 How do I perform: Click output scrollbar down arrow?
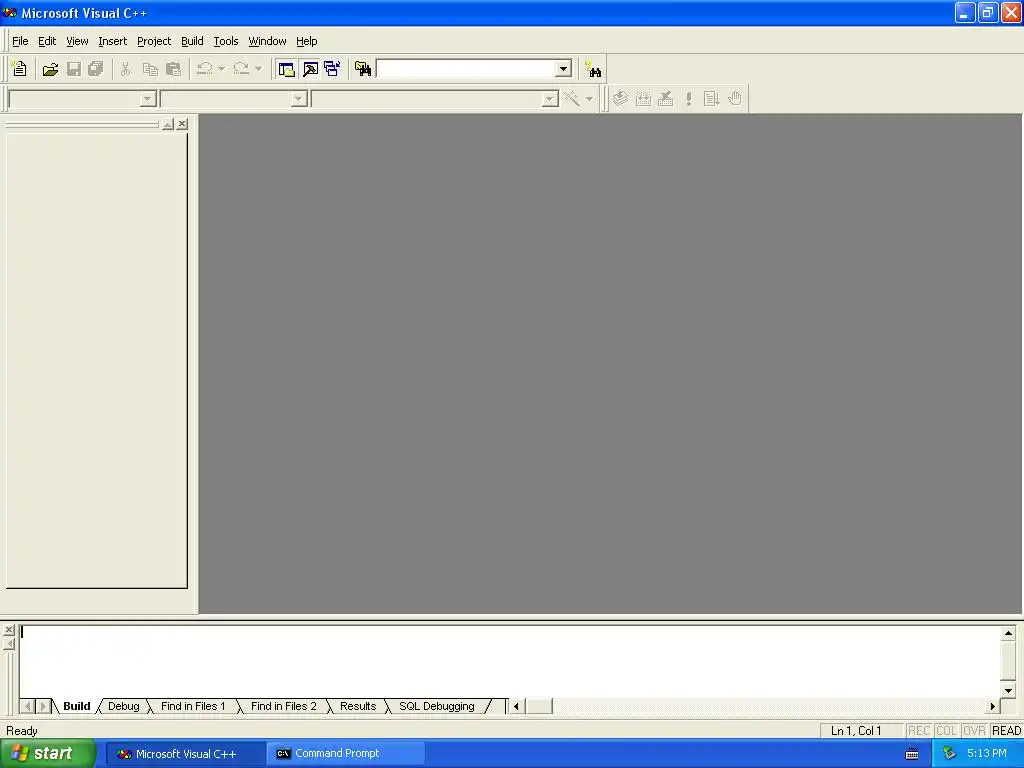click(1008, 690)
